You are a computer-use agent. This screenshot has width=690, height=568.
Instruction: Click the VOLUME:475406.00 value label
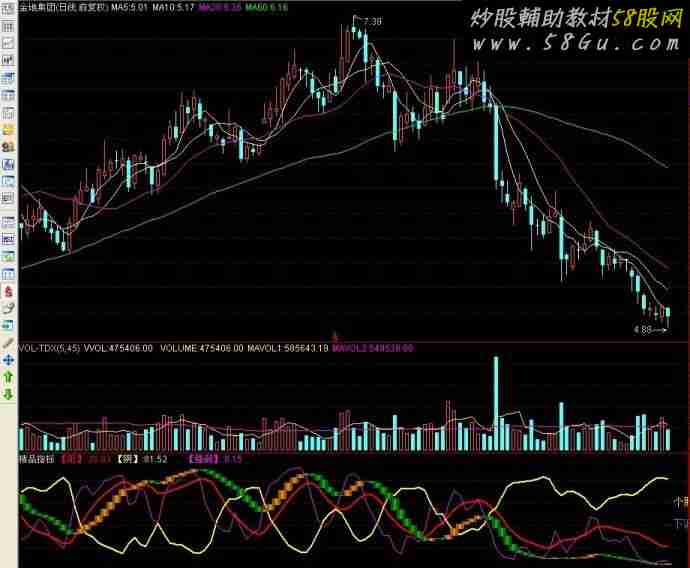[x=202, y=348]
